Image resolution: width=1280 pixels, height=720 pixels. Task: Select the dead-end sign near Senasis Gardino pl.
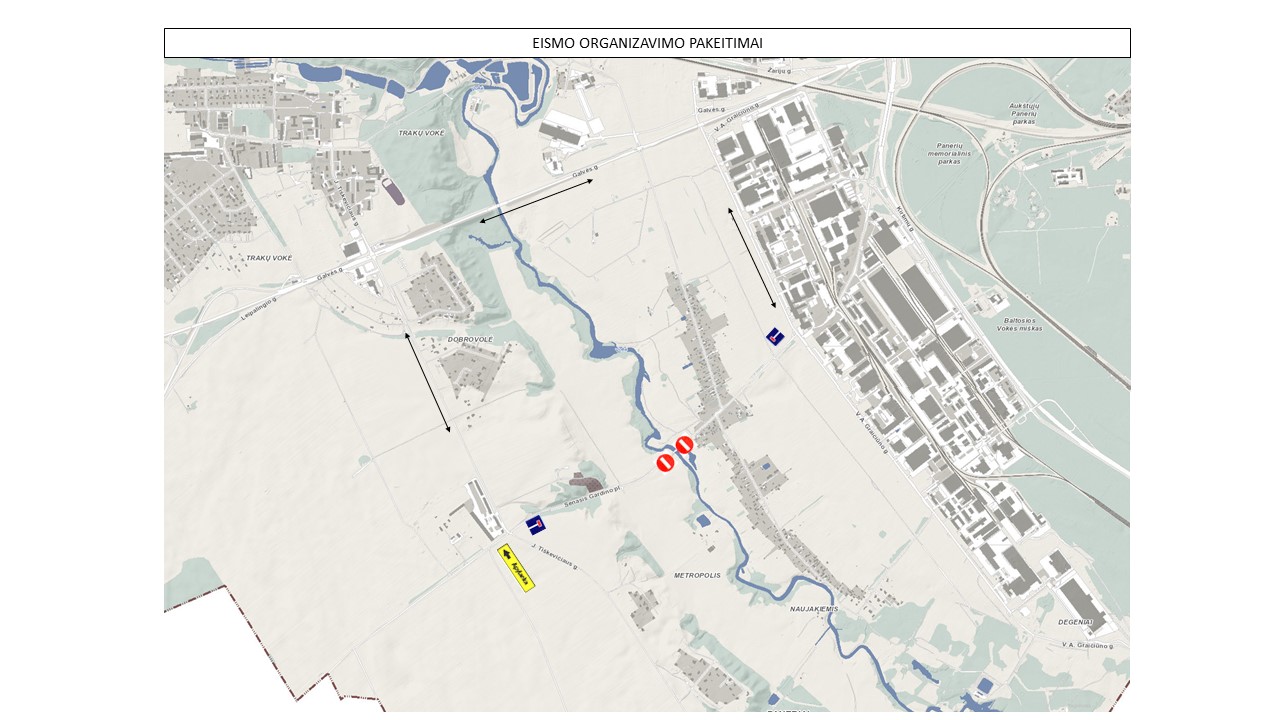pyautogui.click(x=536, y=525)
